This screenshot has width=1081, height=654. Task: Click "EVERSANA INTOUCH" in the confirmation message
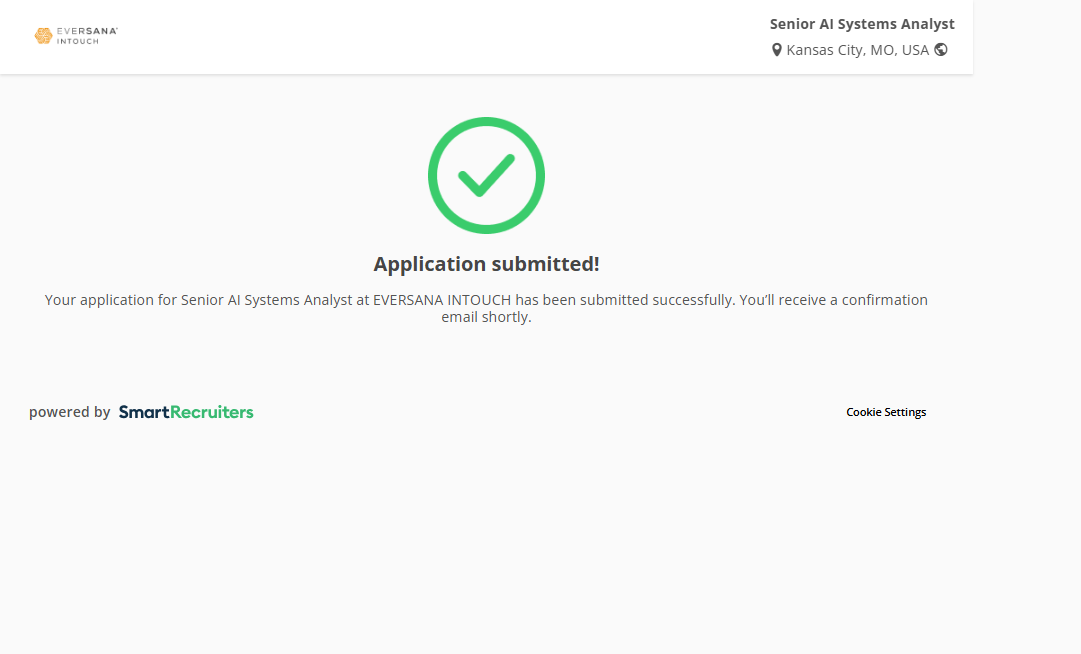(x=443, y=300)
